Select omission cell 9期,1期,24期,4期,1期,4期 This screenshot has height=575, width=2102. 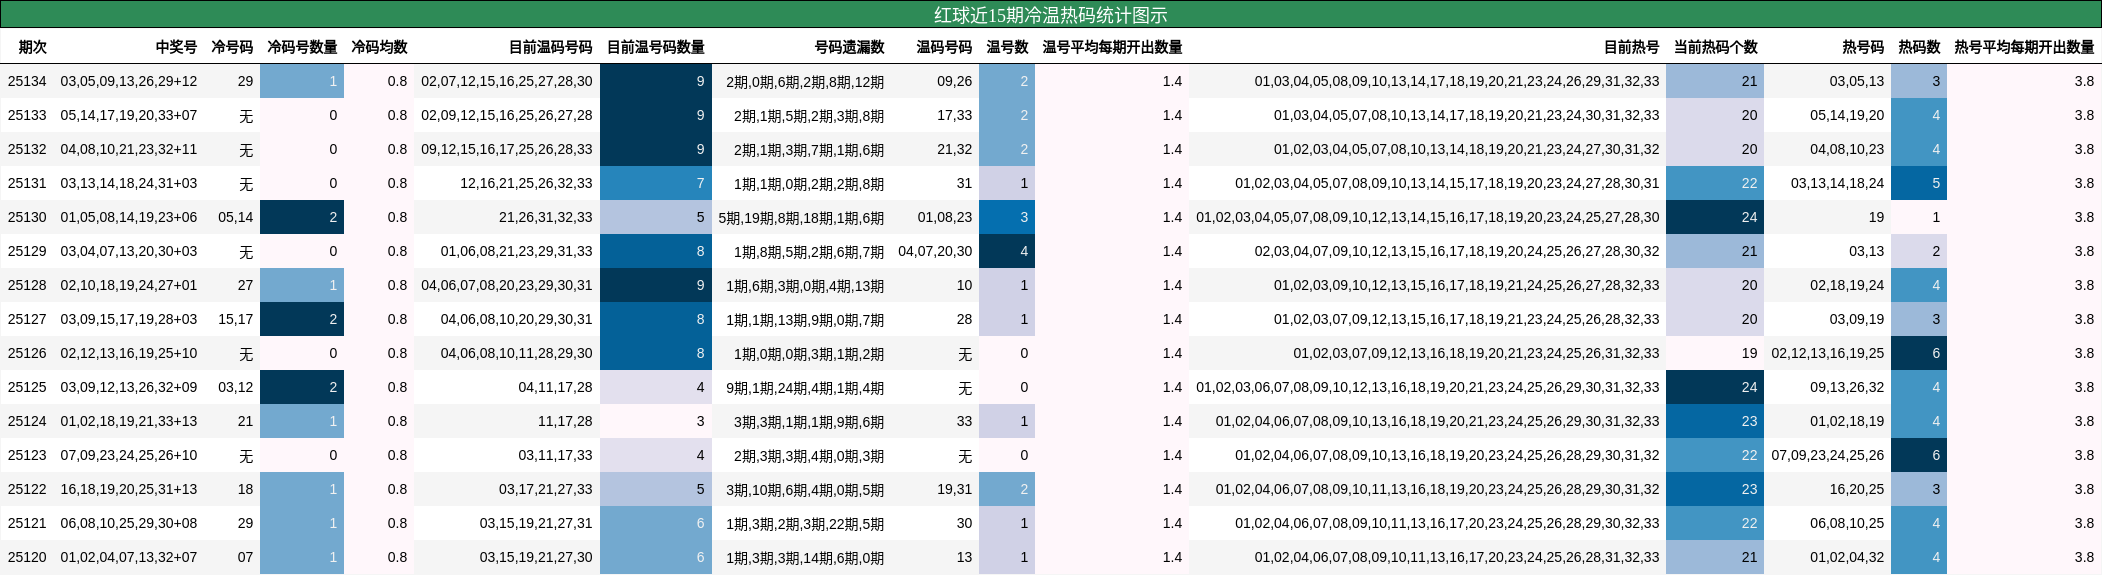pyautogui.click(x=805, y=387)
